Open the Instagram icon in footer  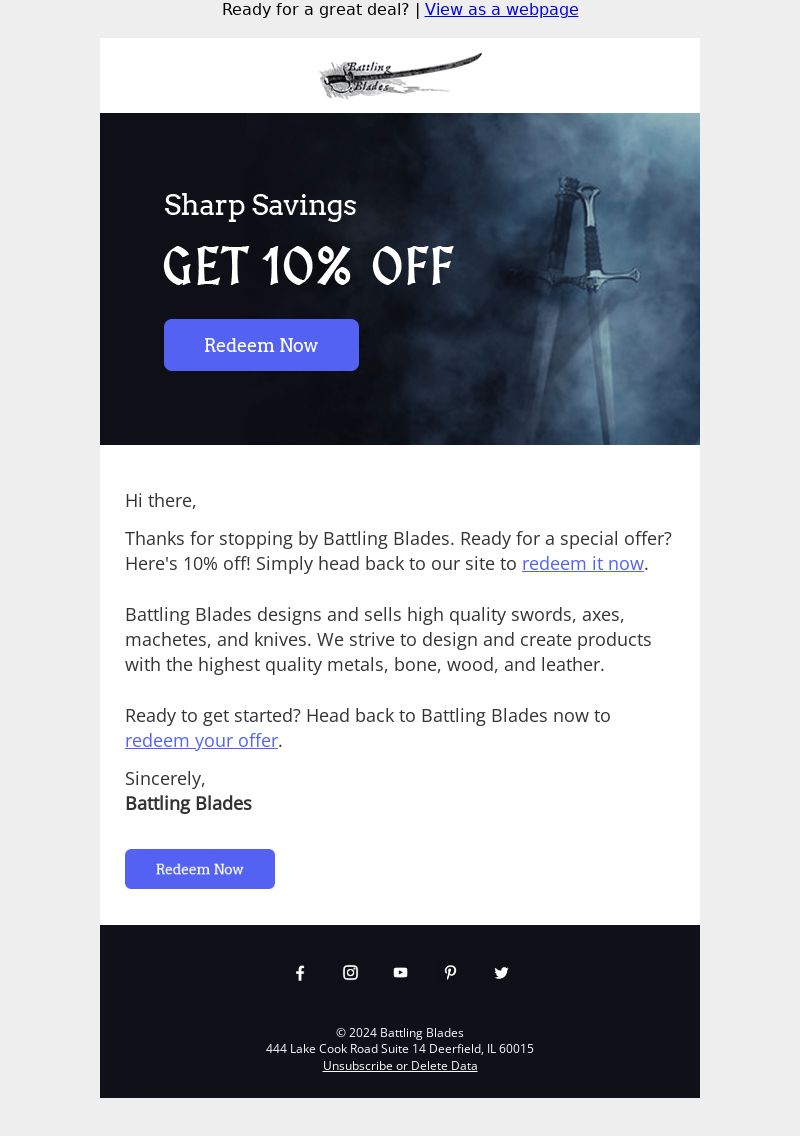click(350, 972)
